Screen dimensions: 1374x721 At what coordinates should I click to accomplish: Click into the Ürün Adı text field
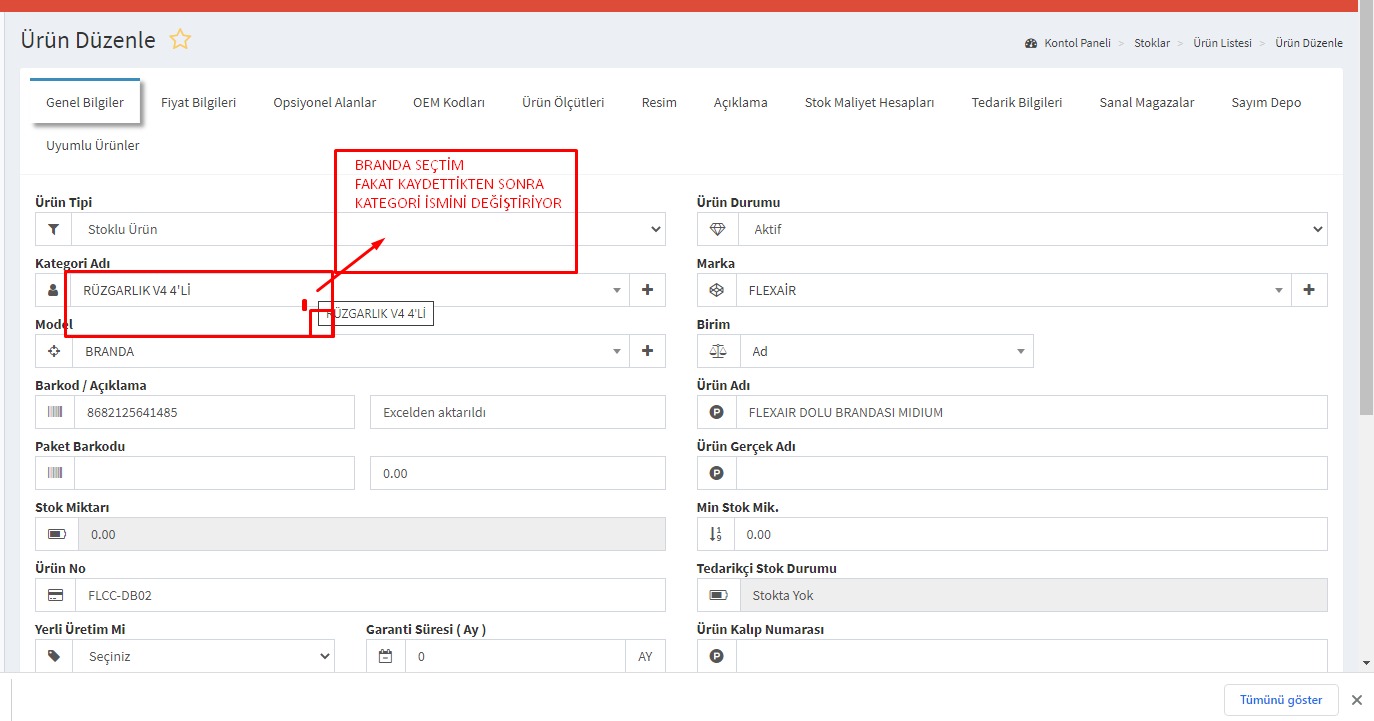click(x=1030, y=412)
